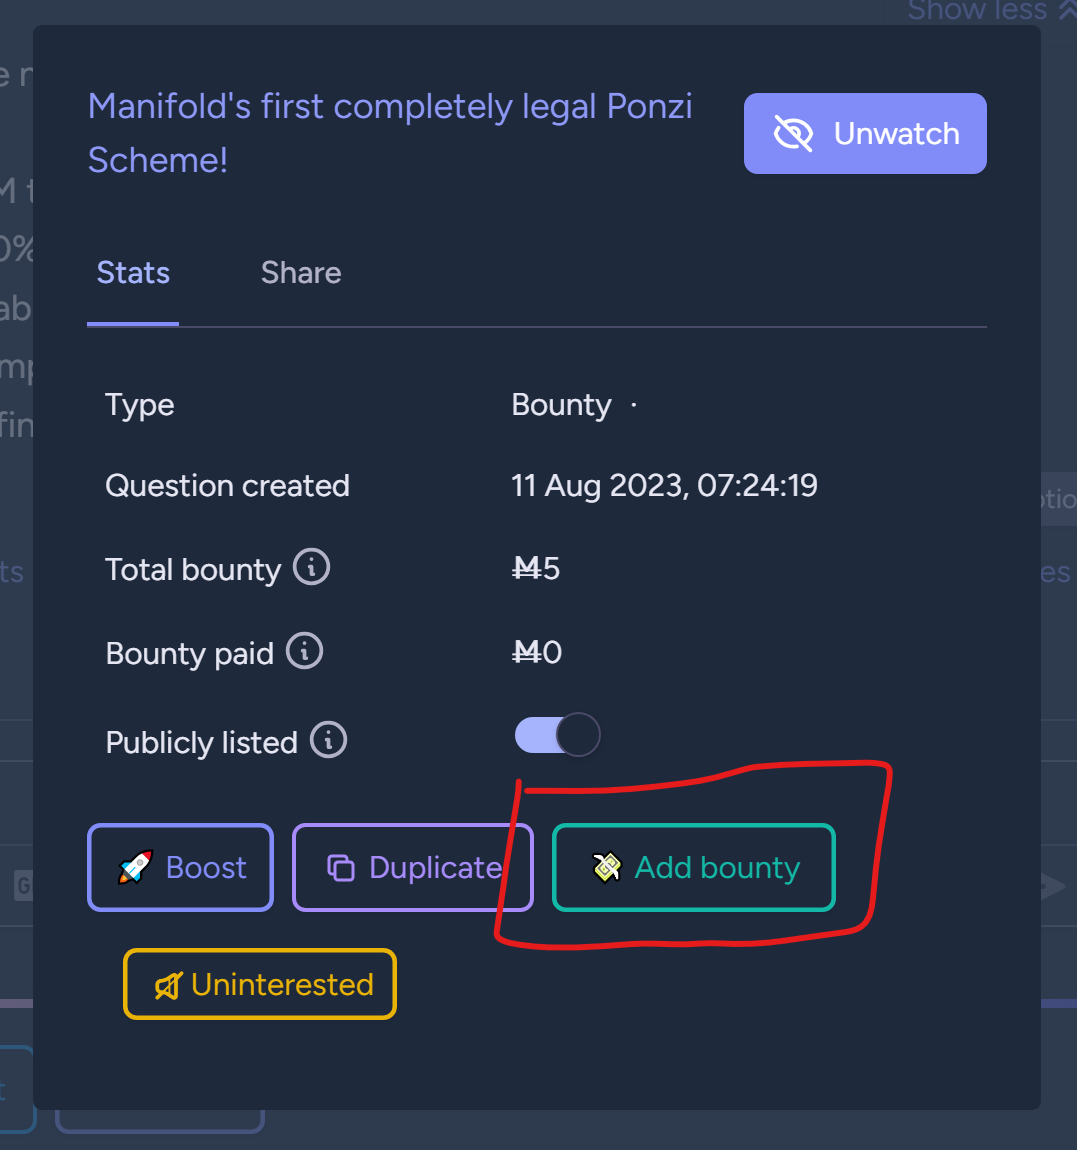Collapse using the Show less chevron
This screenshot has width=1077, height=1150.
[x=1066, y=10]
